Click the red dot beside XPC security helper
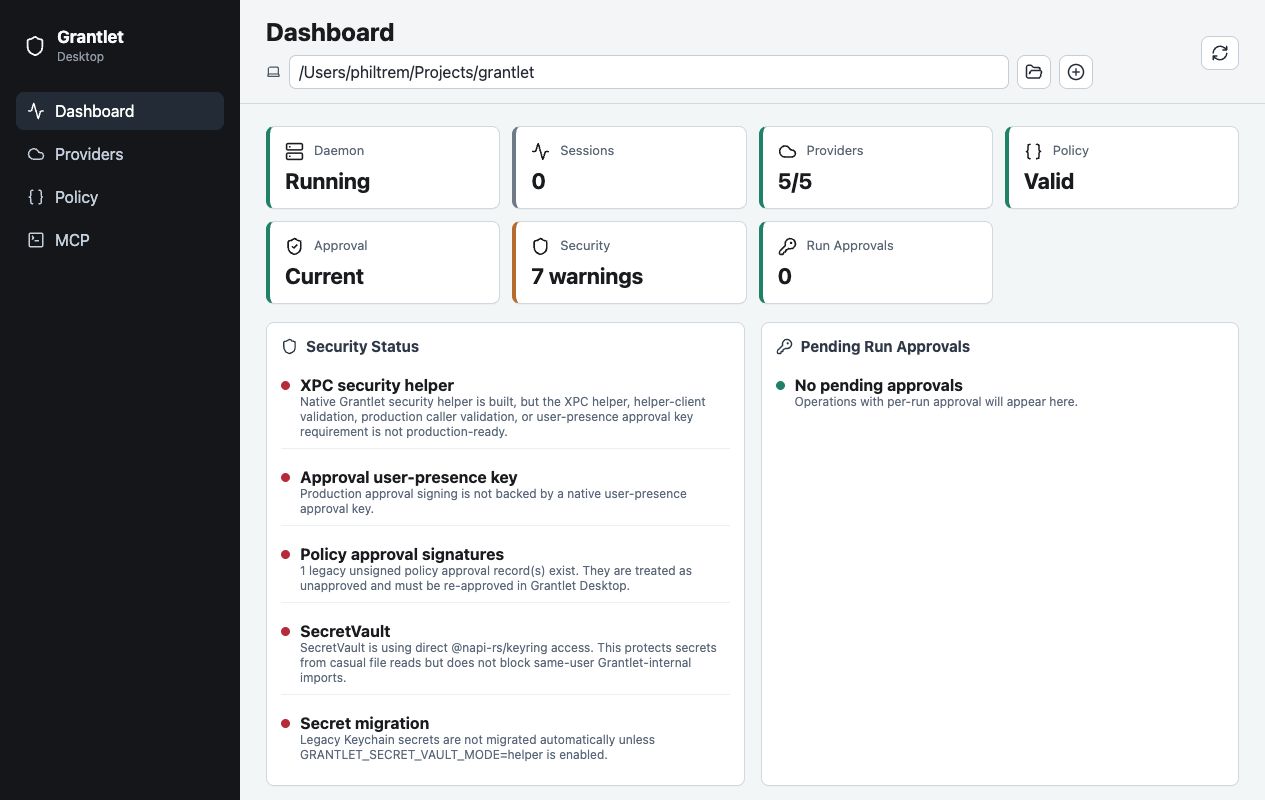Image resolution: width=1265 pixels, height=800 pixels. (285, 385)
